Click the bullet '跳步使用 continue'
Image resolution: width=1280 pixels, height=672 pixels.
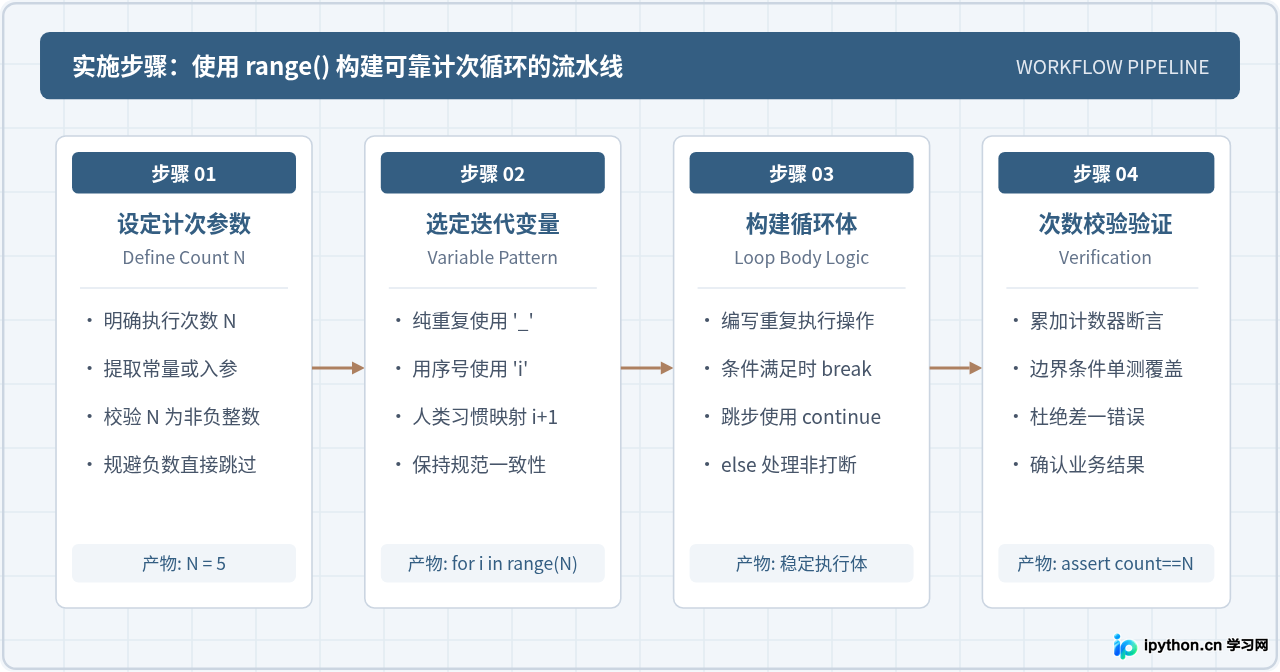(x=801, y=417)
